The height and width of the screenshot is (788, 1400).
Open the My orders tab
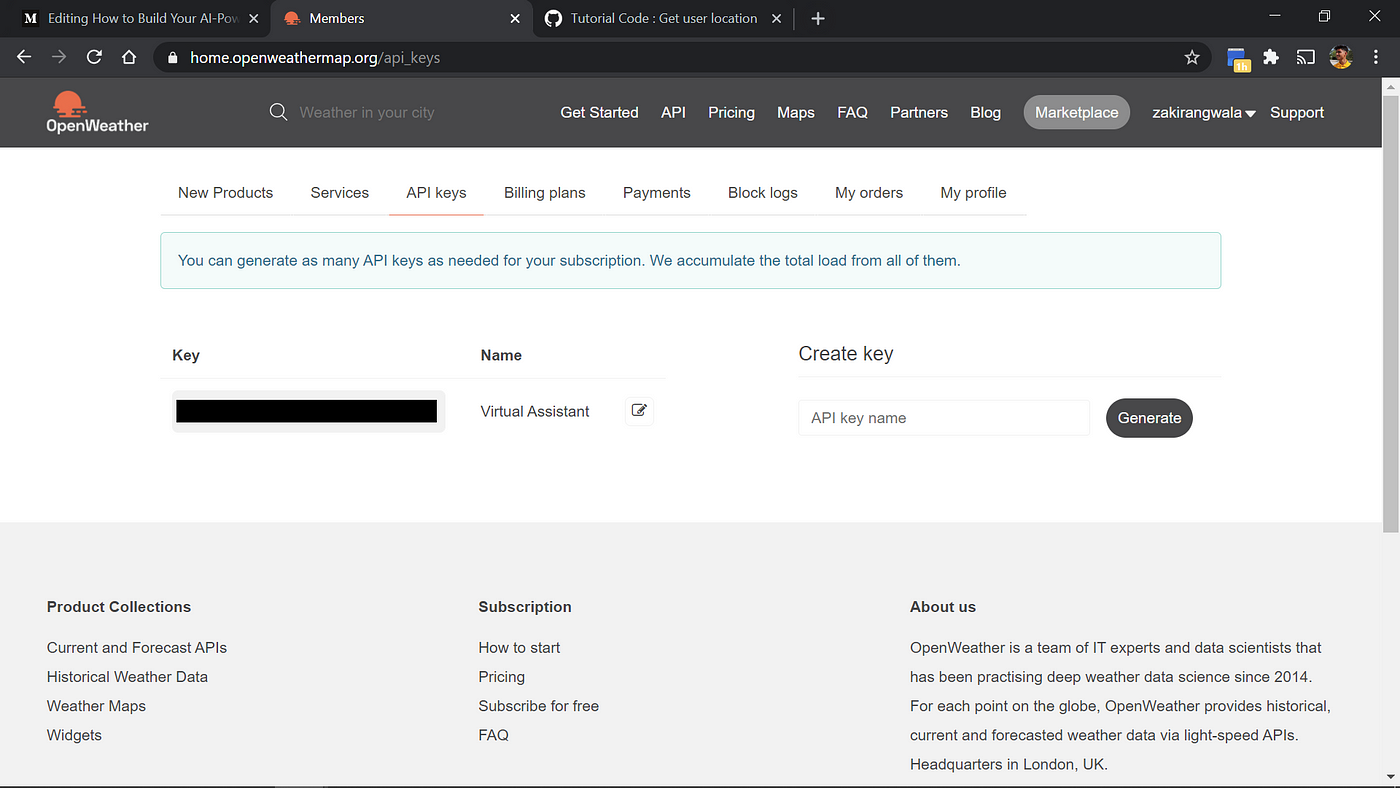coord(869,192)
